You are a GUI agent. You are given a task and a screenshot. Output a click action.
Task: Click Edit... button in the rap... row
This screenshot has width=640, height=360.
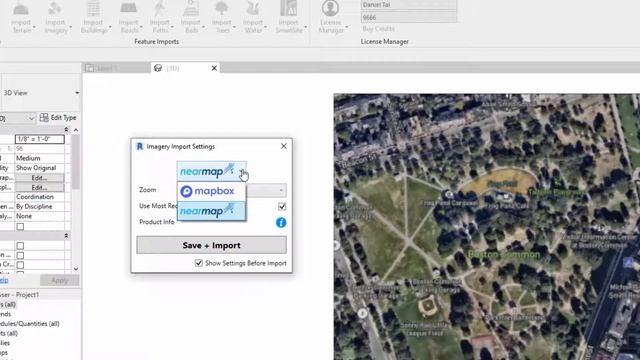click(39, 178)
